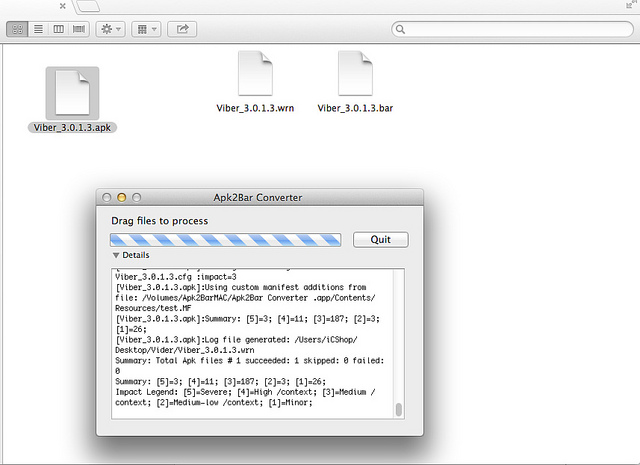This screenshot has width=640, height=465.
Task: Click the Log file generated line
Action: click(x=236, y=345)
